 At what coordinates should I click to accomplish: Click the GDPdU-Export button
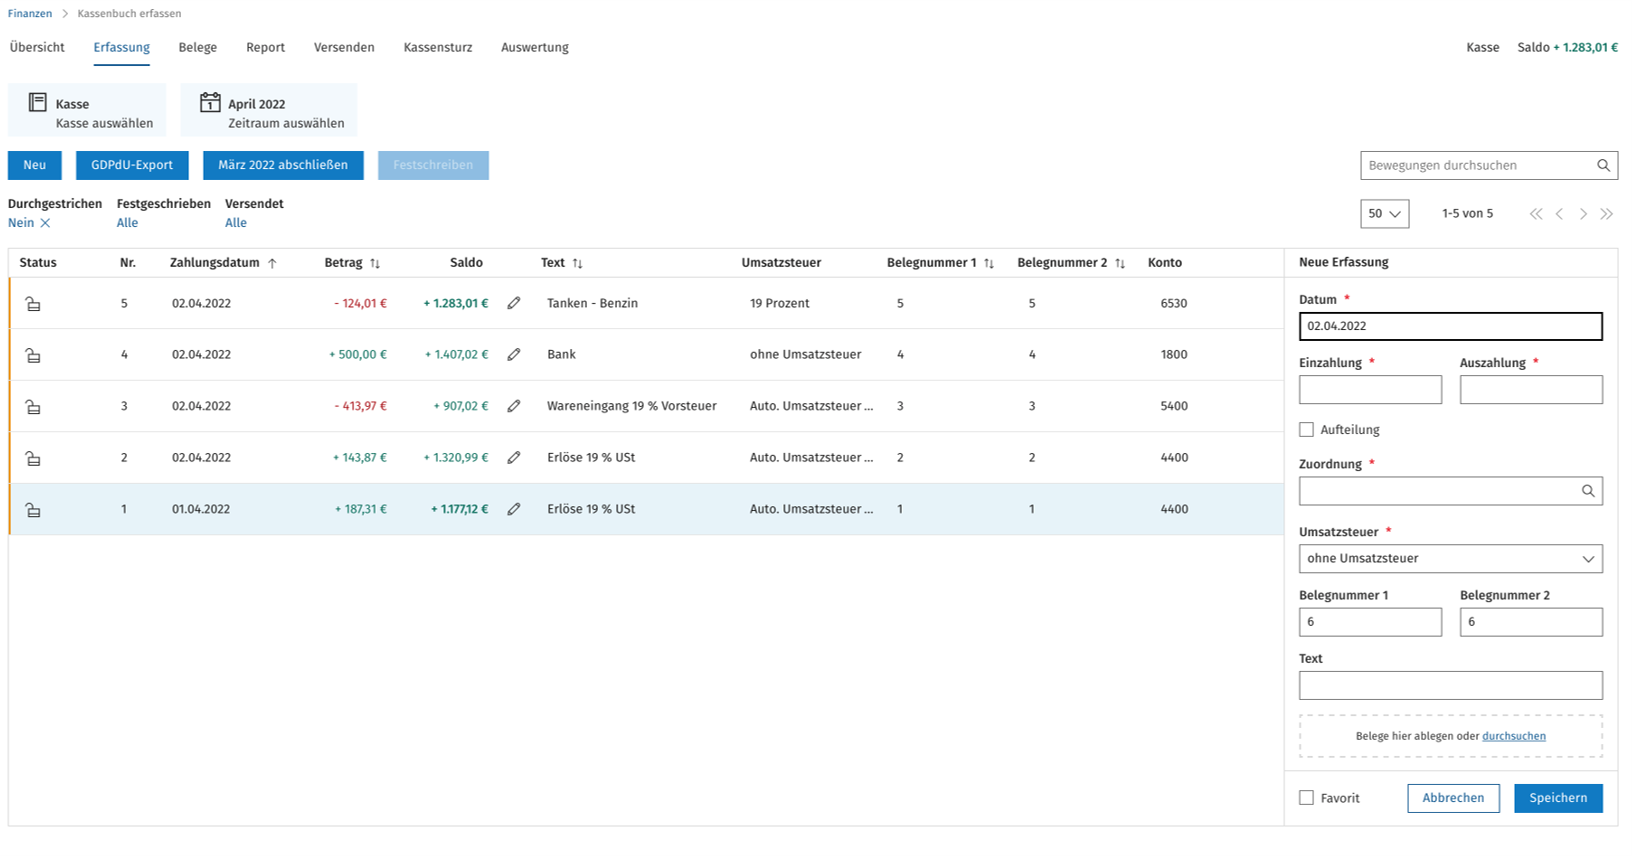pyautogui.click(x=132, y=165)
